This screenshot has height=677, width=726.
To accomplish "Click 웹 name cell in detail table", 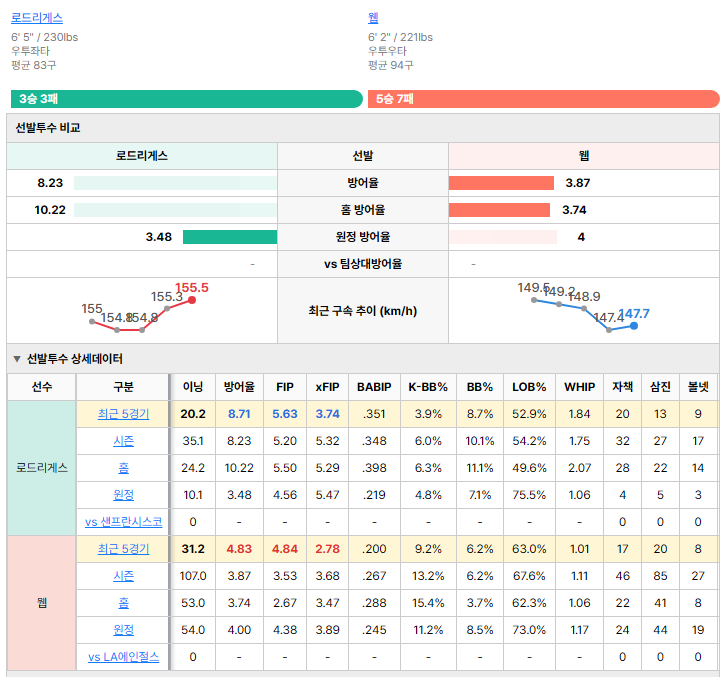I will coord(42,603).
